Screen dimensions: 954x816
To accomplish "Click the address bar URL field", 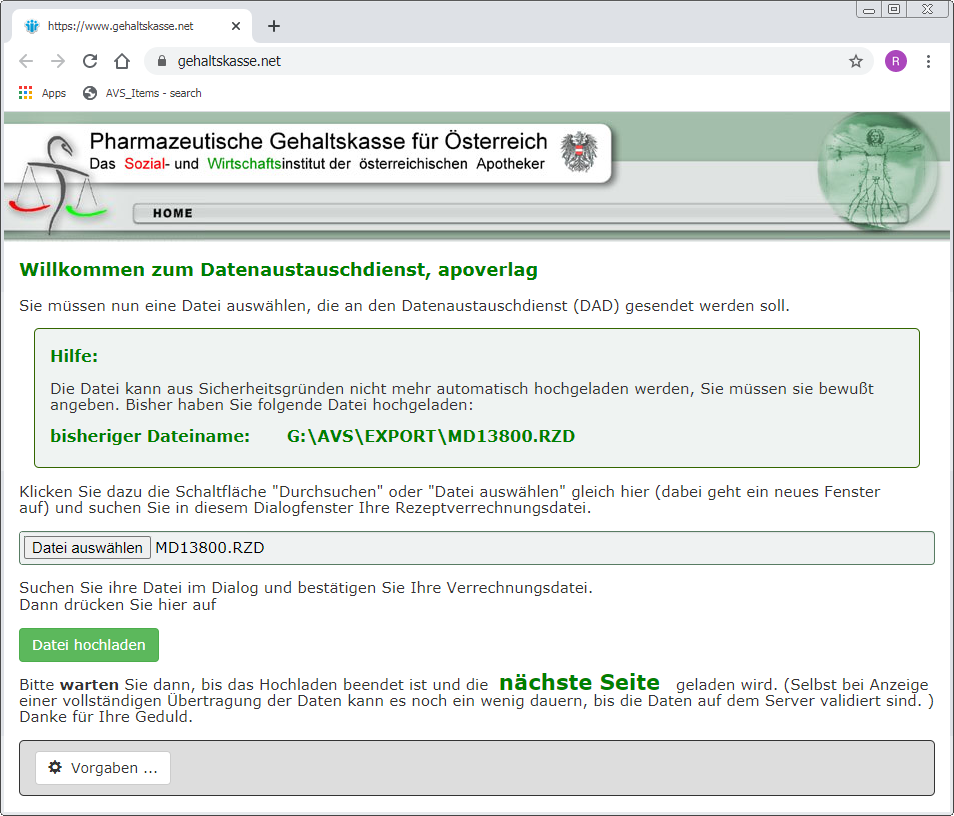I will click(x=500, y=61).
